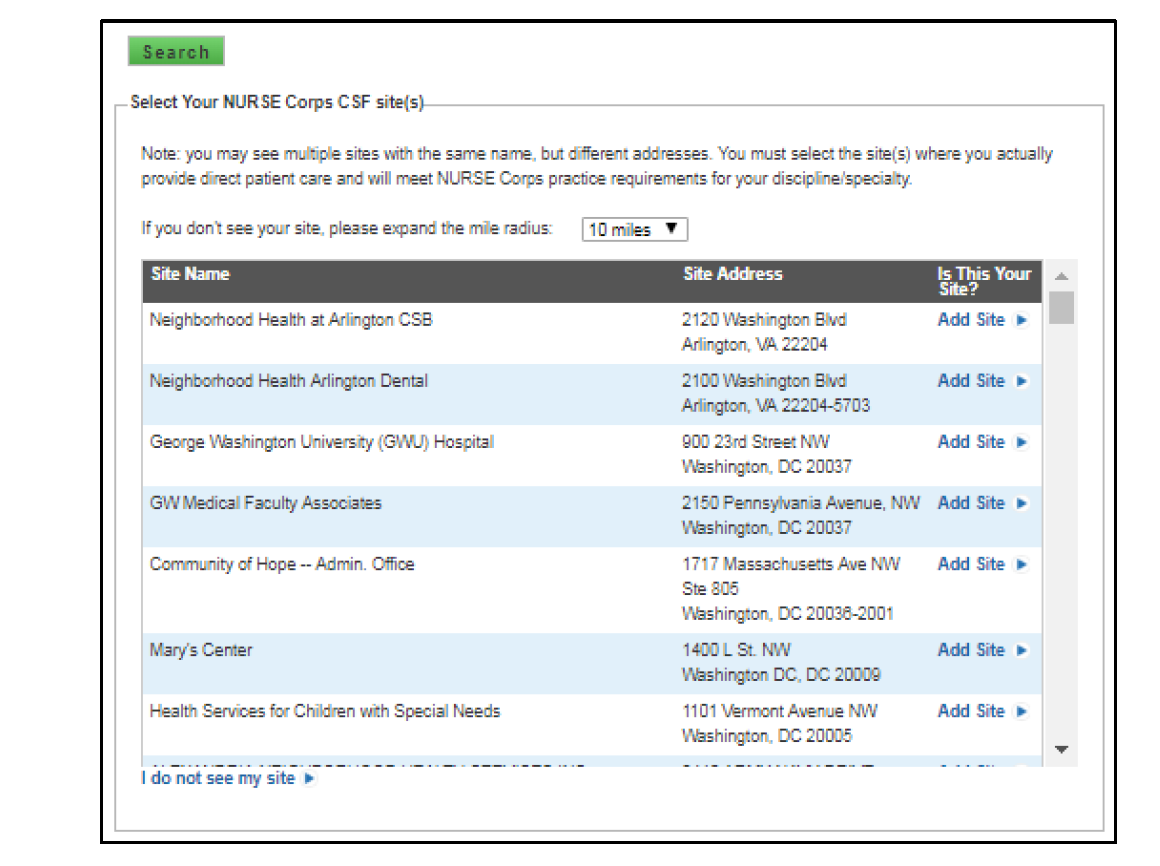Click the green Search button
This screenshot has width=1160, height=866.
coord(176,52)
